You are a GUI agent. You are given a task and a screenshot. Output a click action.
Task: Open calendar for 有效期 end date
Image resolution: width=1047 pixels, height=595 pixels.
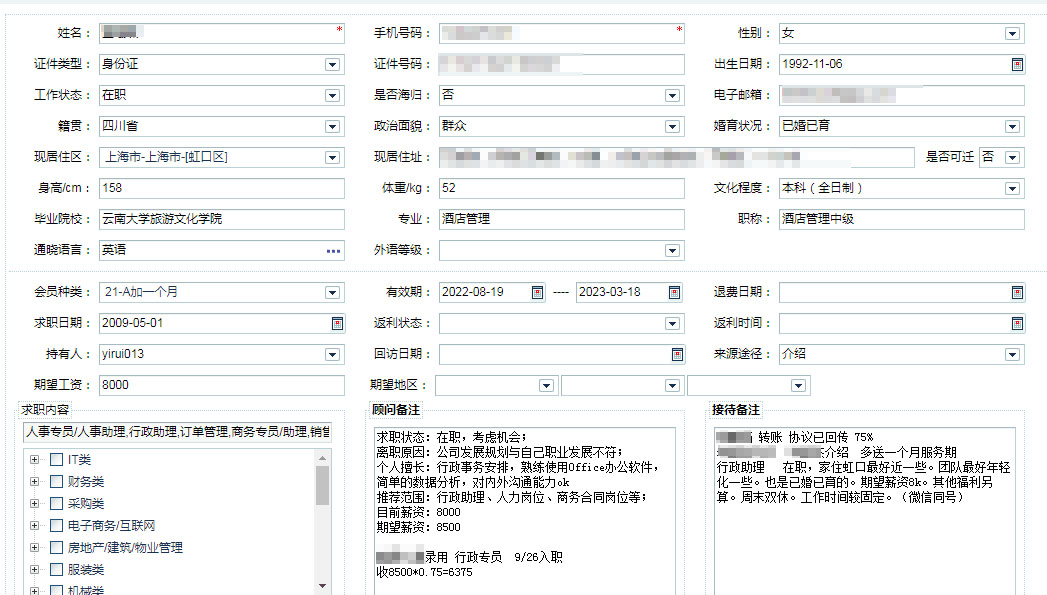click(x=674, y=292)
